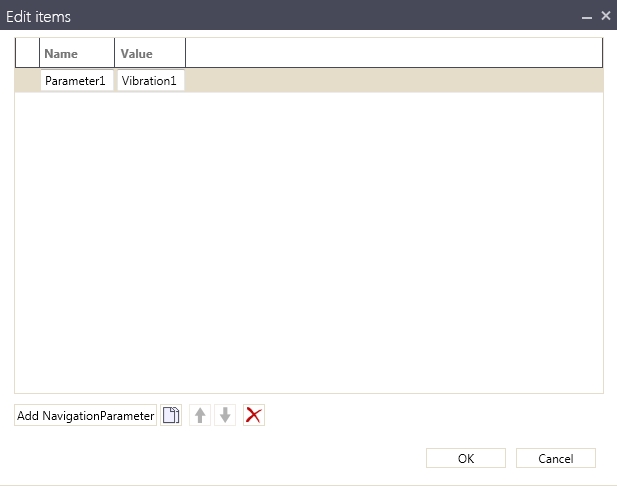The image size is (617, 487).
Task: Move selected item down with arrow
Action: (x=225, y=416)
